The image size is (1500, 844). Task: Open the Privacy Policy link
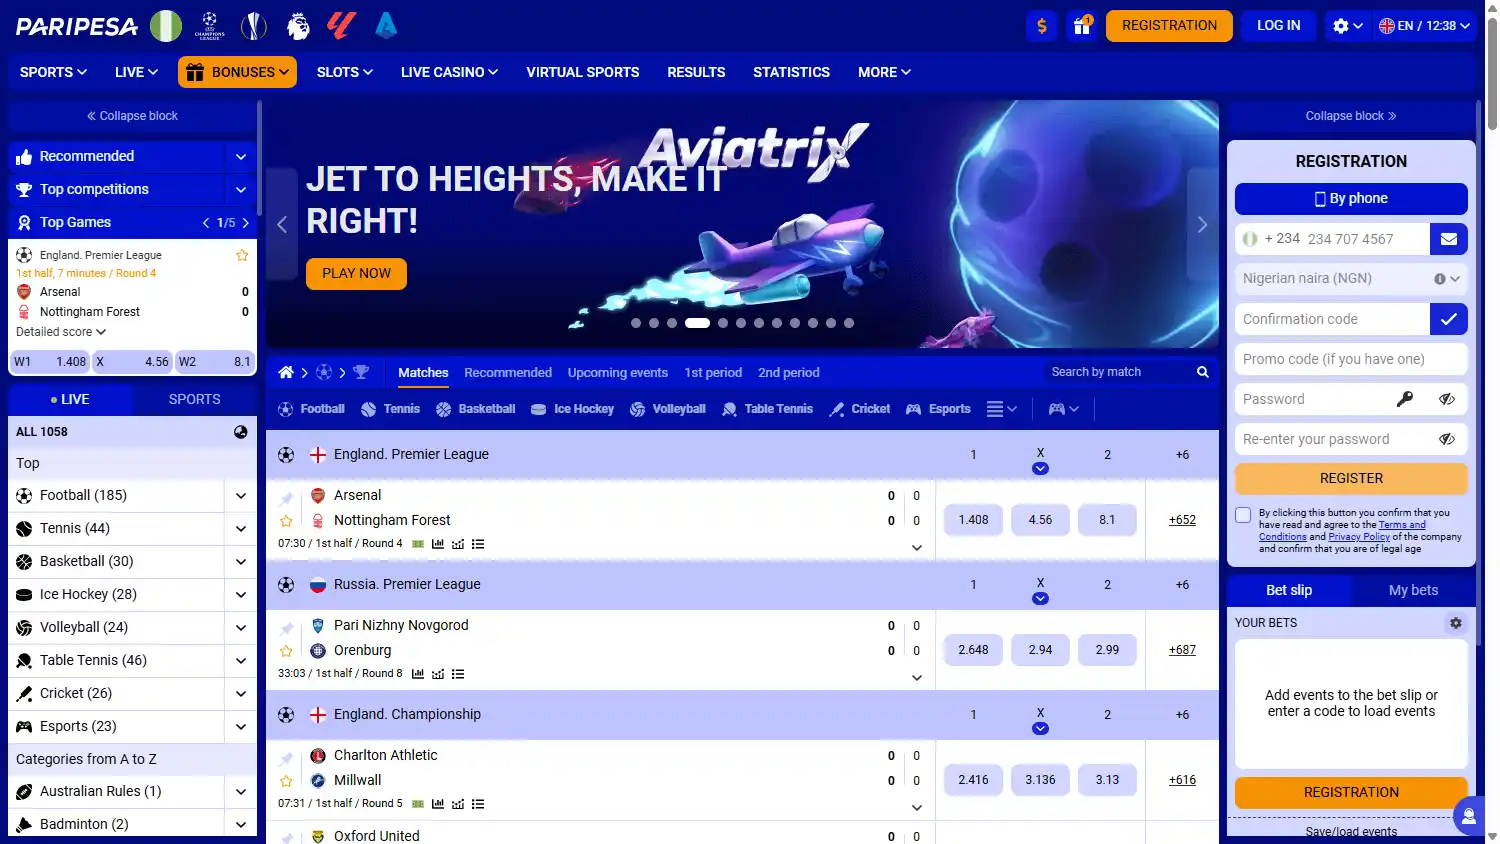click(x=1358, y=537)
